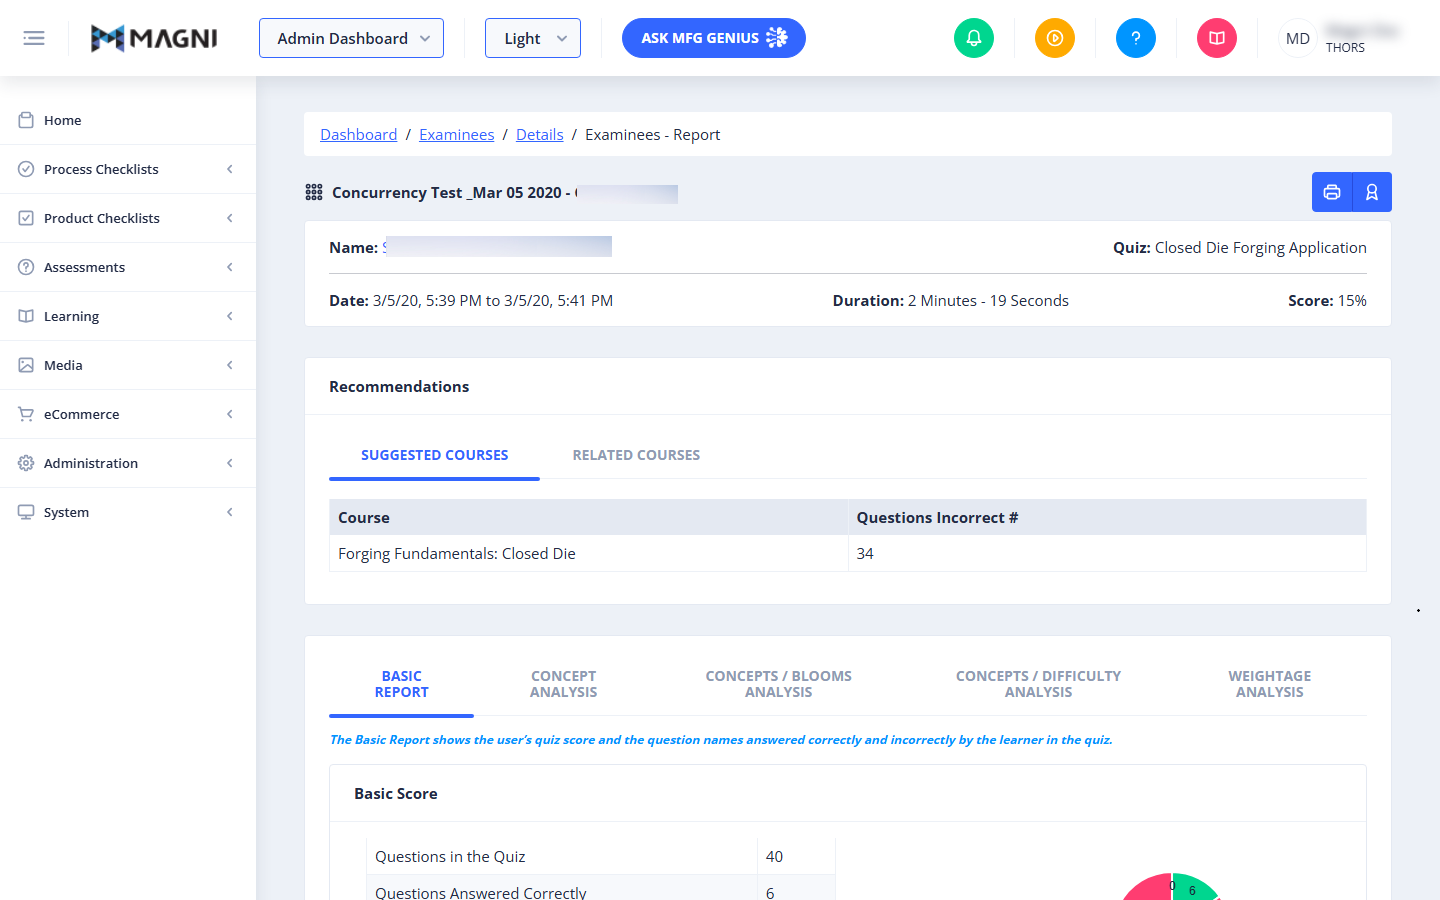Expand the System chevron
The height and width of the screenshot is (900, 1440).
[x=230, y=512]
